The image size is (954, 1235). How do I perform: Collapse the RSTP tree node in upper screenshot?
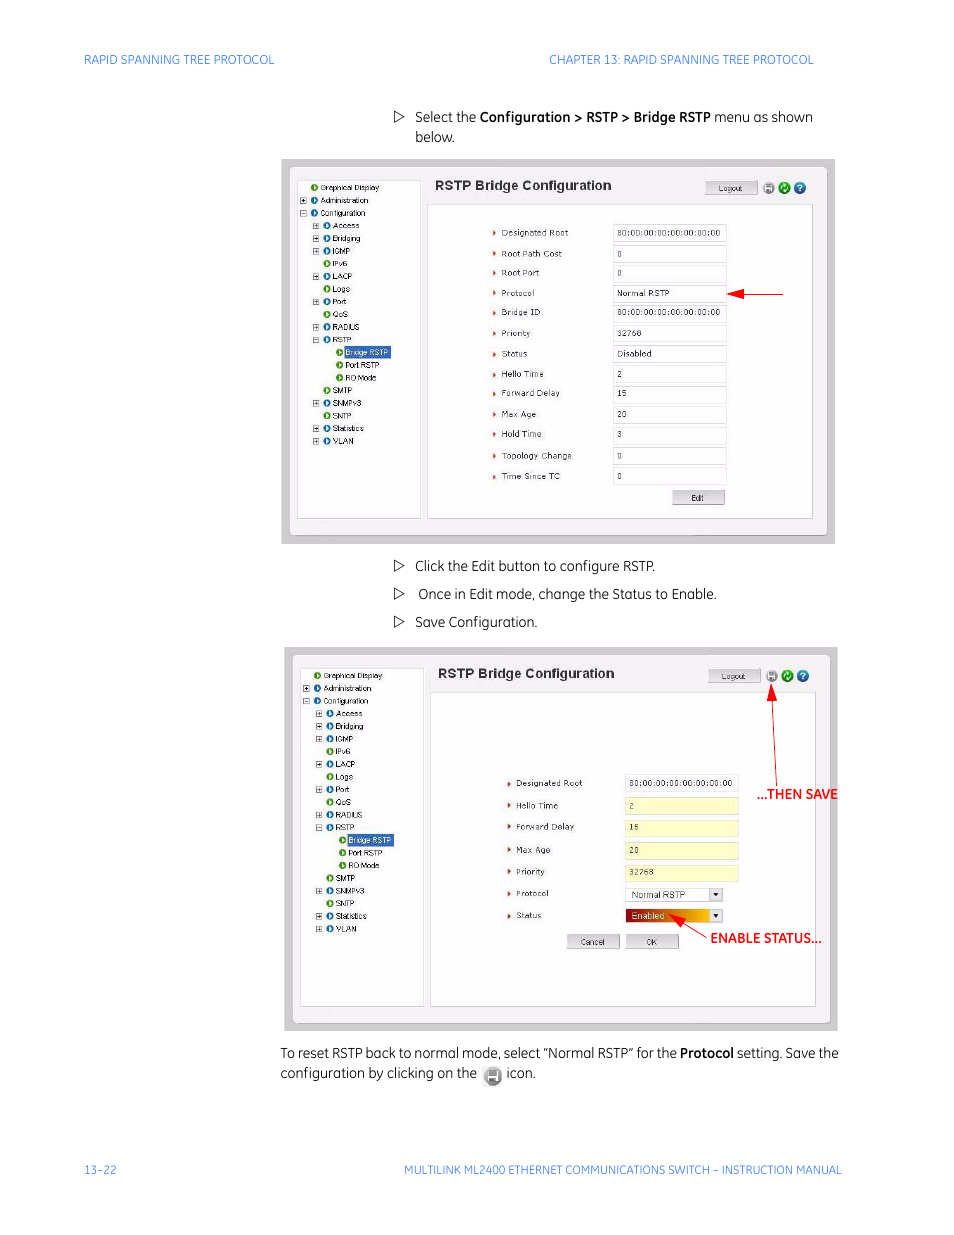coord(316,340)
